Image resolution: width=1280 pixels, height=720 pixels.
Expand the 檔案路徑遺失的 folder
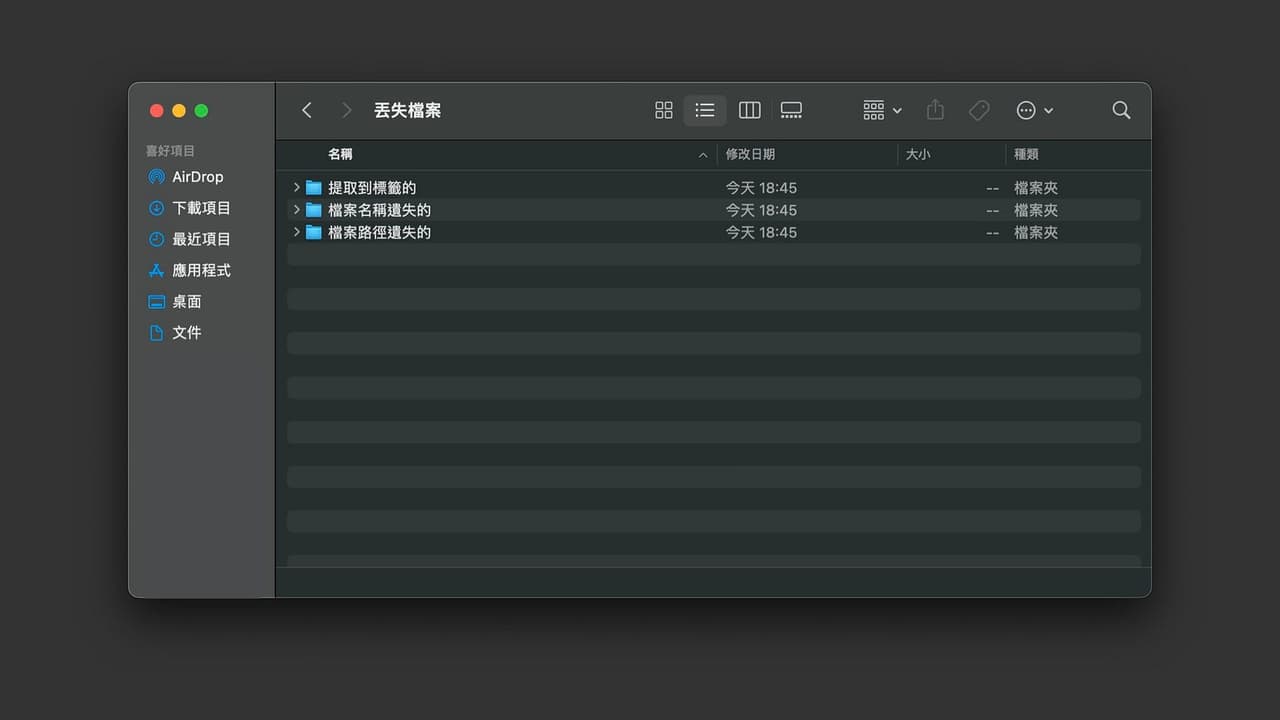coord(296,232)
